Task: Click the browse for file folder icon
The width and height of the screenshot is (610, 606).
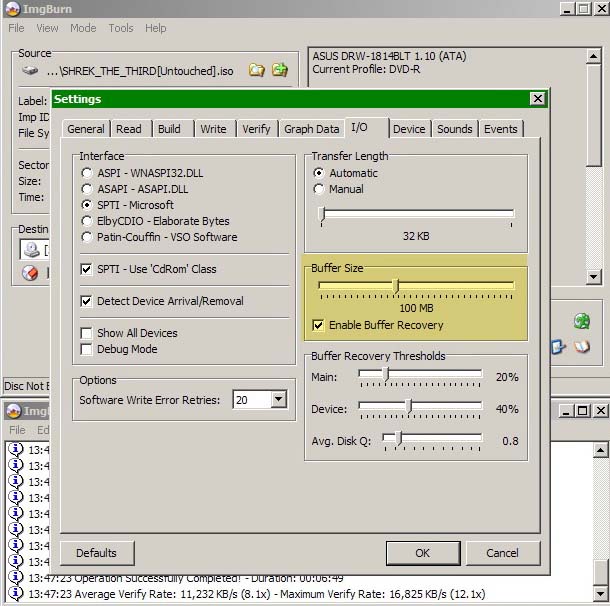Action: [x=257, y=70]
